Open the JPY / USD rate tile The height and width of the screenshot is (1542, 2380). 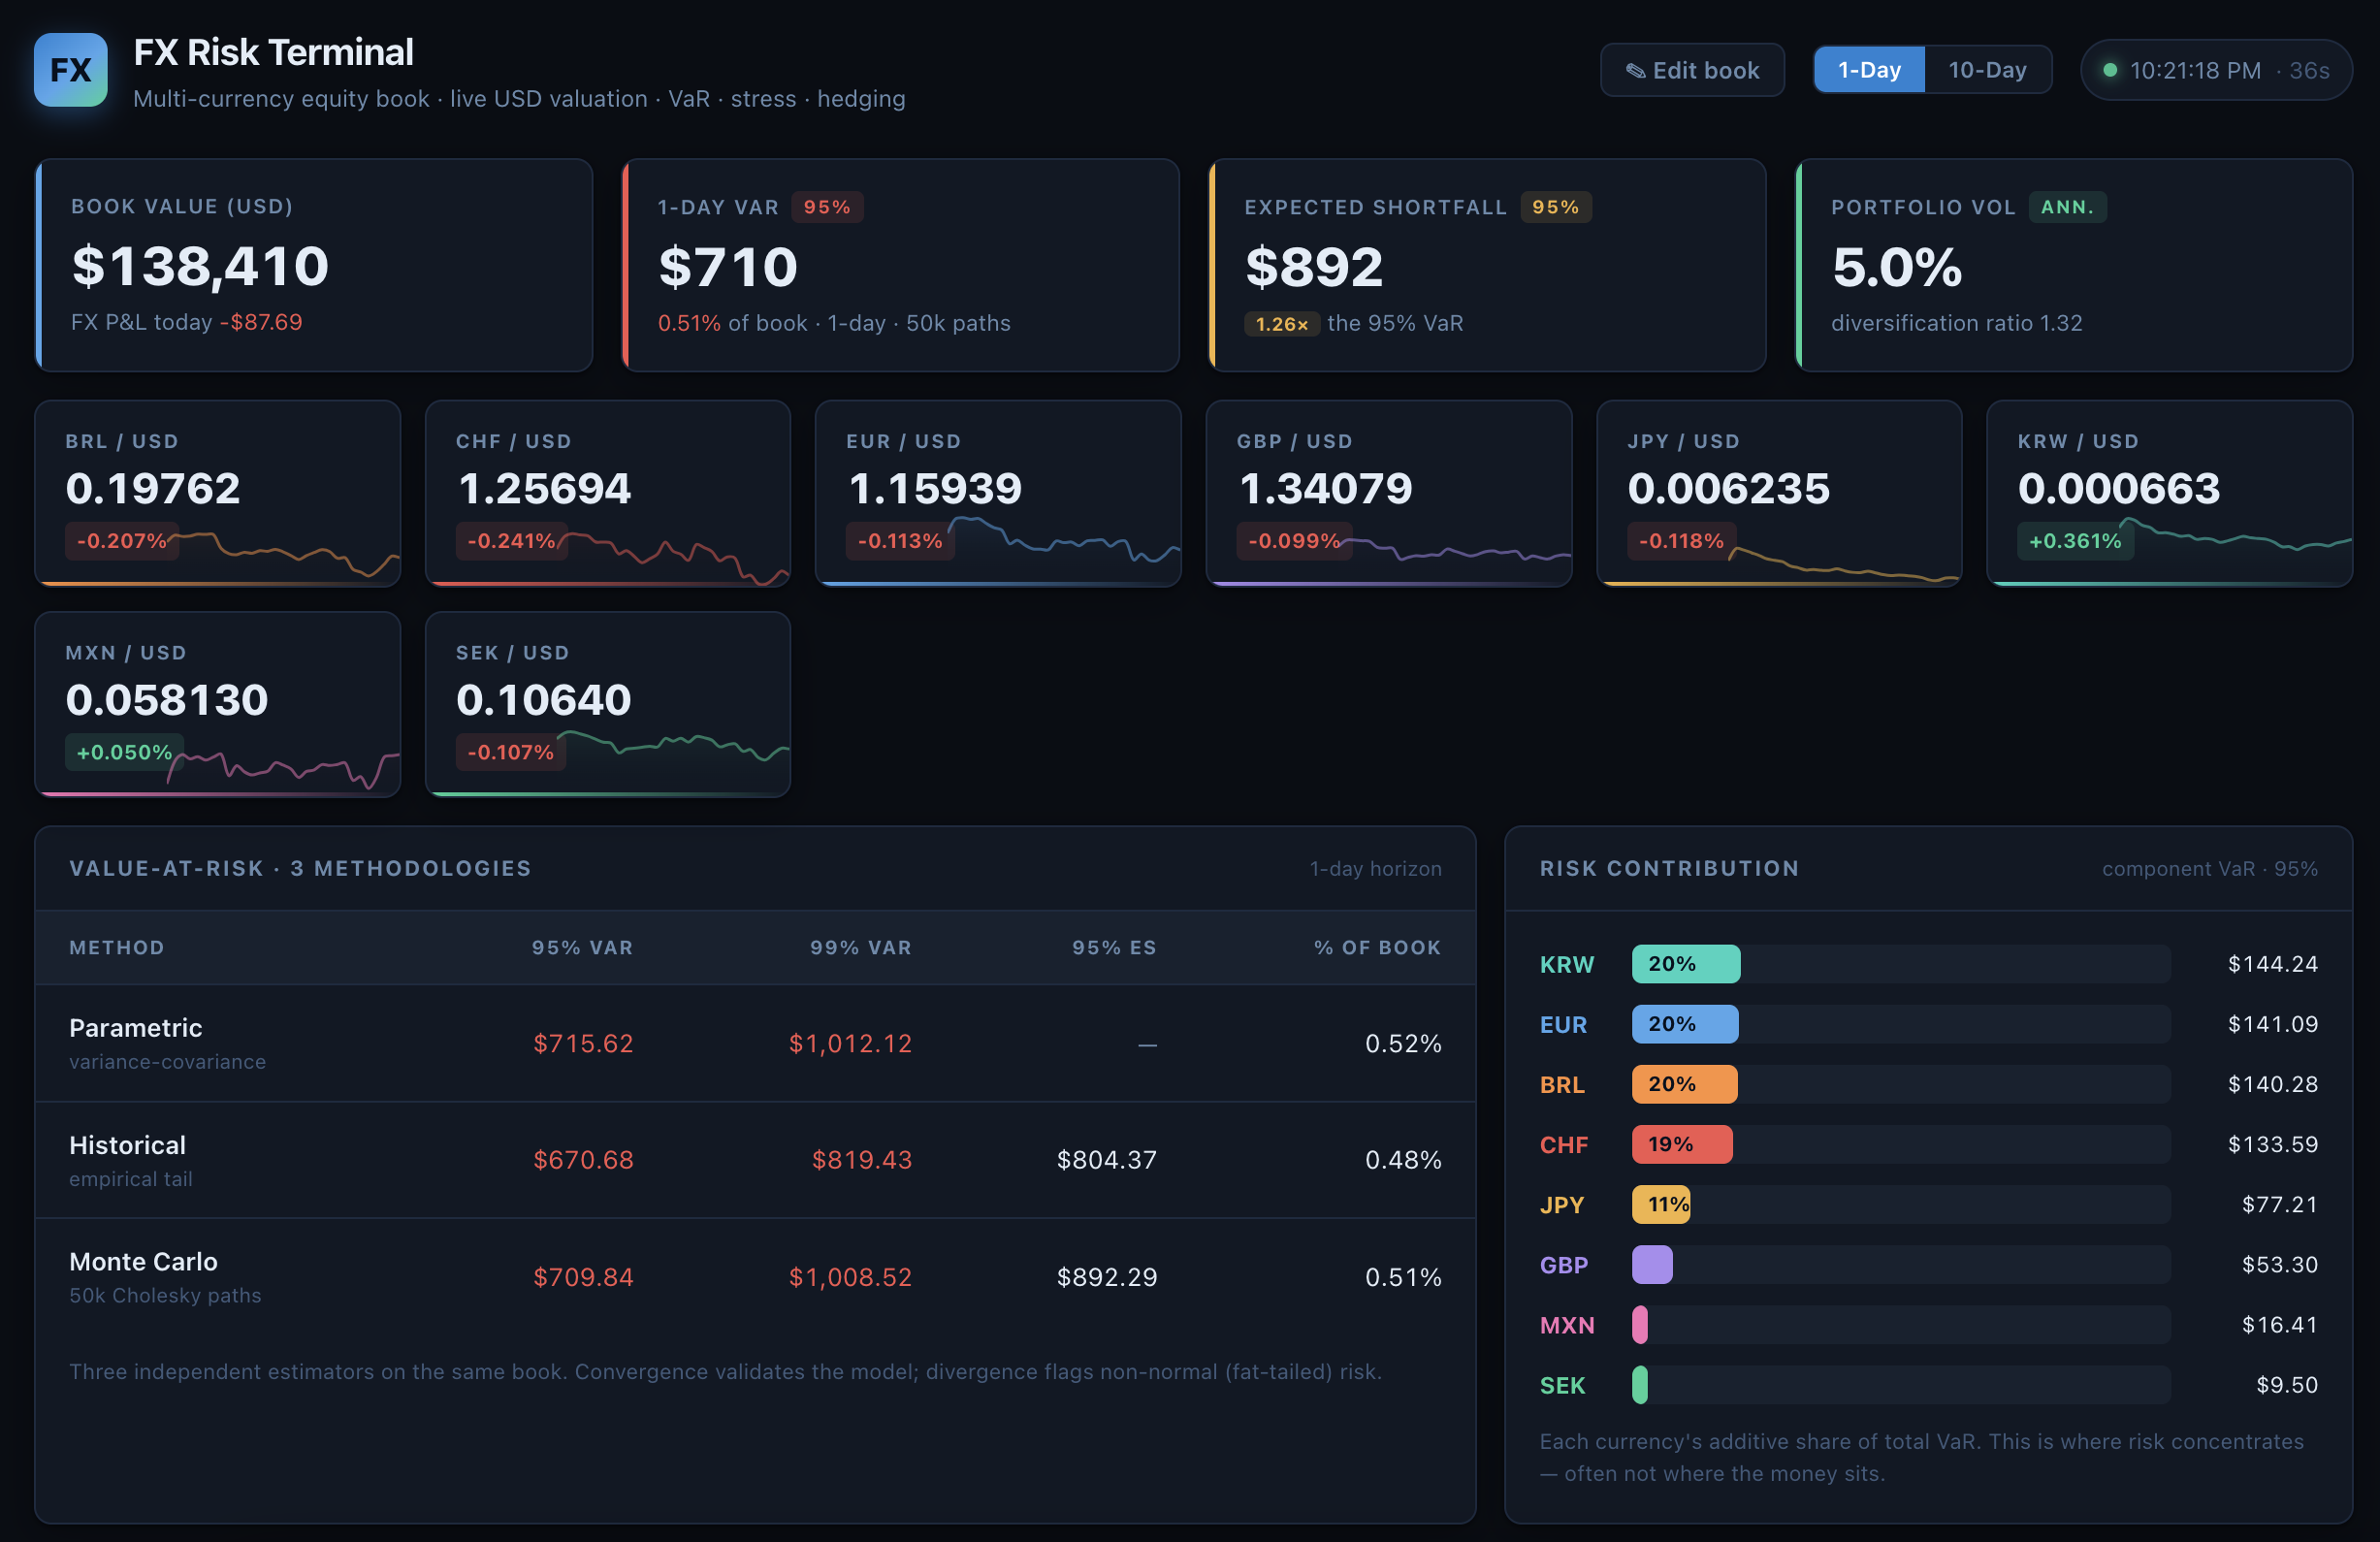1779,493
